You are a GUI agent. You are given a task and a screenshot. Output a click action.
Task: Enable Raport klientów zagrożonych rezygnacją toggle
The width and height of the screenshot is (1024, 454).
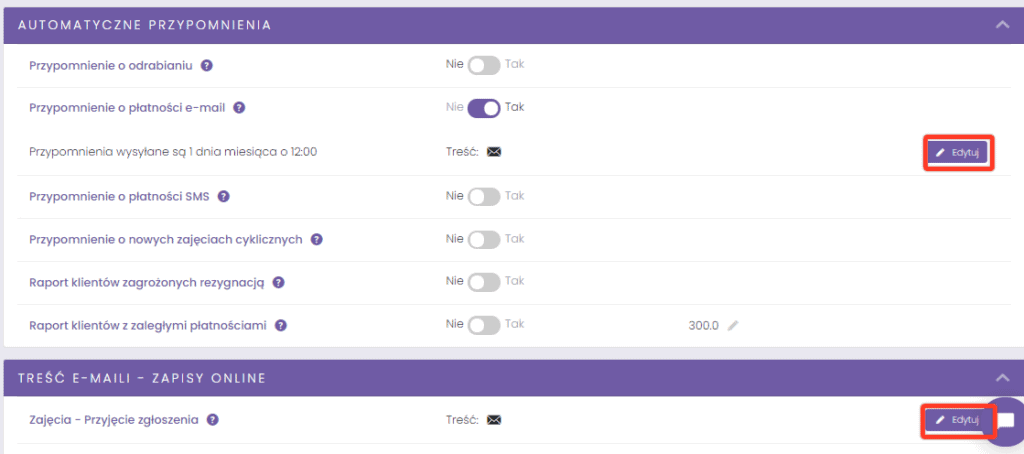coord(484,283)
